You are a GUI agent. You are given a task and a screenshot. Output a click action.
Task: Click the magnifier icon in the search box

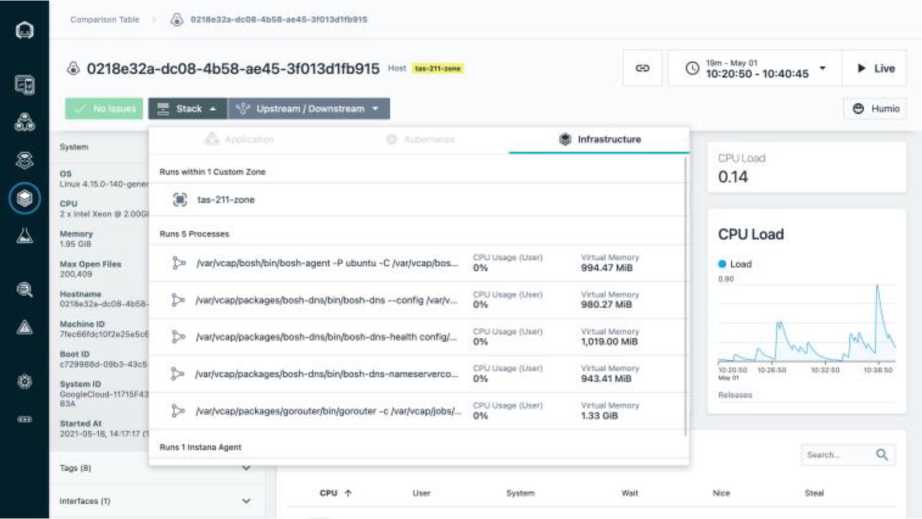(882, 455)
